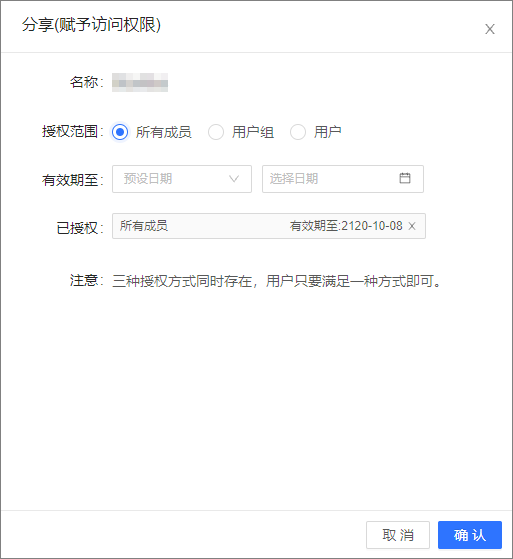Select the 所有成员 radio button
The image size is (513, 559).
coord(120,132)
